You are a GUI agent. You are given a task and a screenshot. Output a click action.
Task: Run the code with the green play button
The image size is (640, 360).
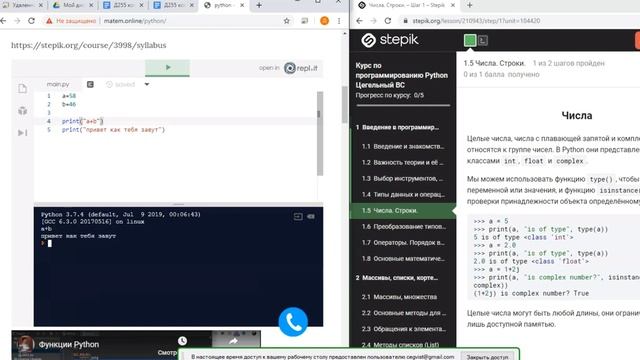pos(167,68)
